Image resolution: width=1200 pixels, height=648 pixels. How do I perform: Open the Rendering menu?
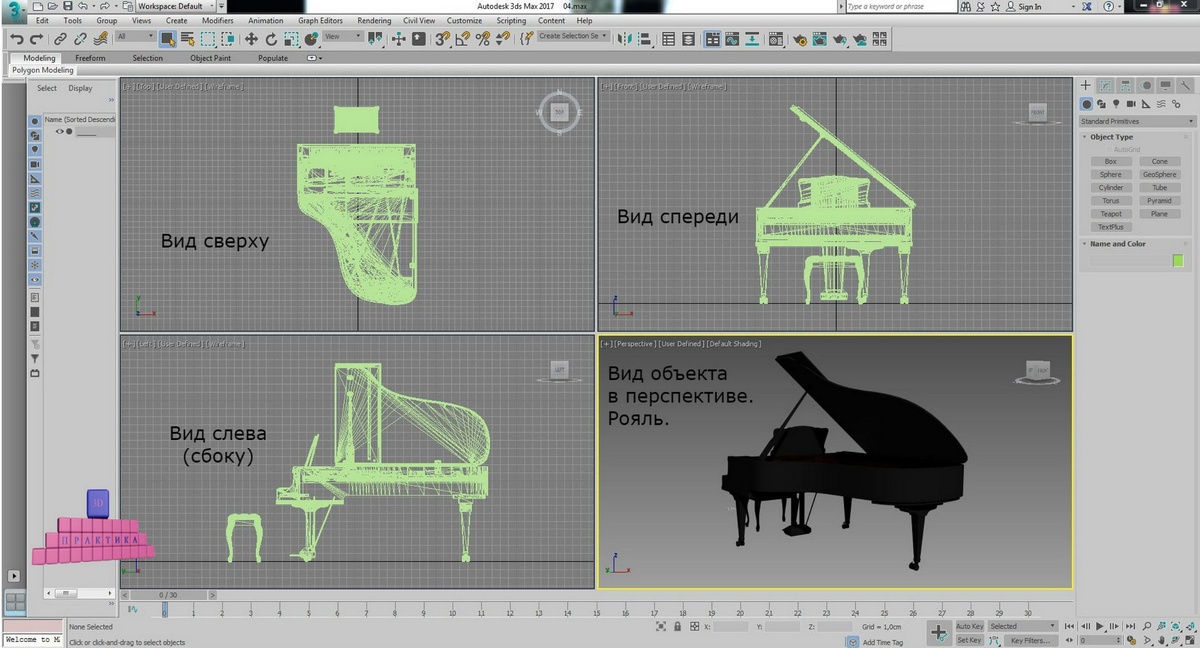[374, 20]
